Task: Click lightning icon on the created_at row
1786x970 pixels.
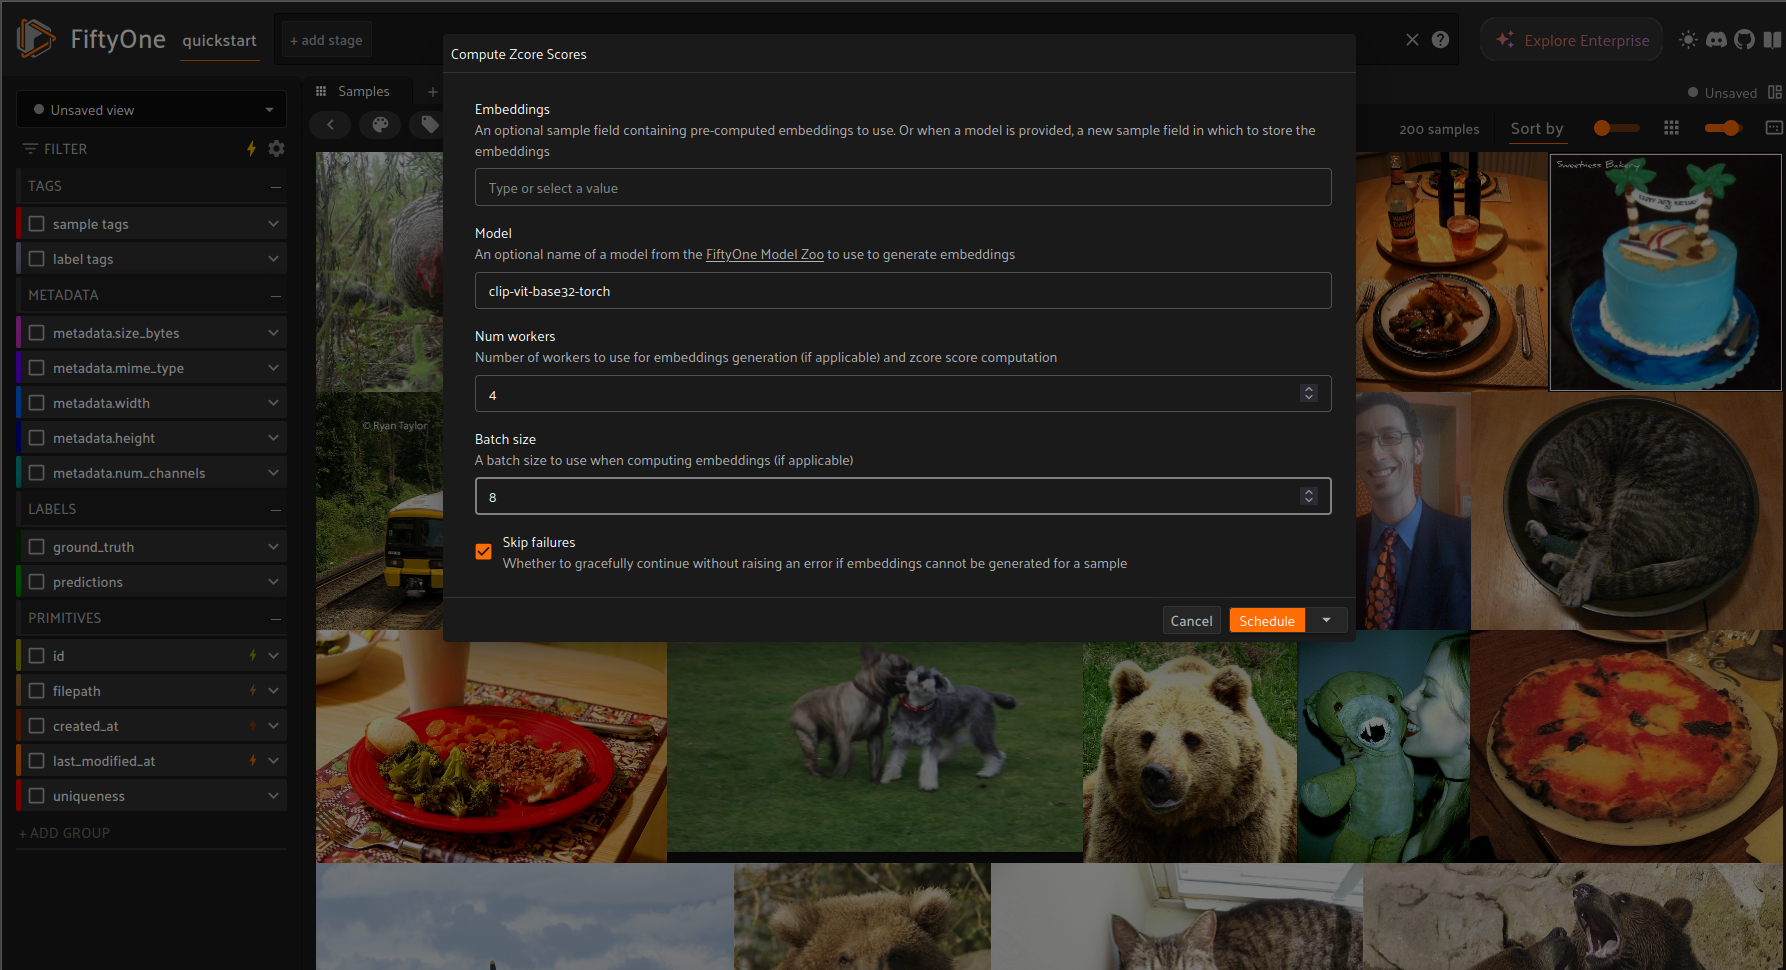Action: click(253, 726)
